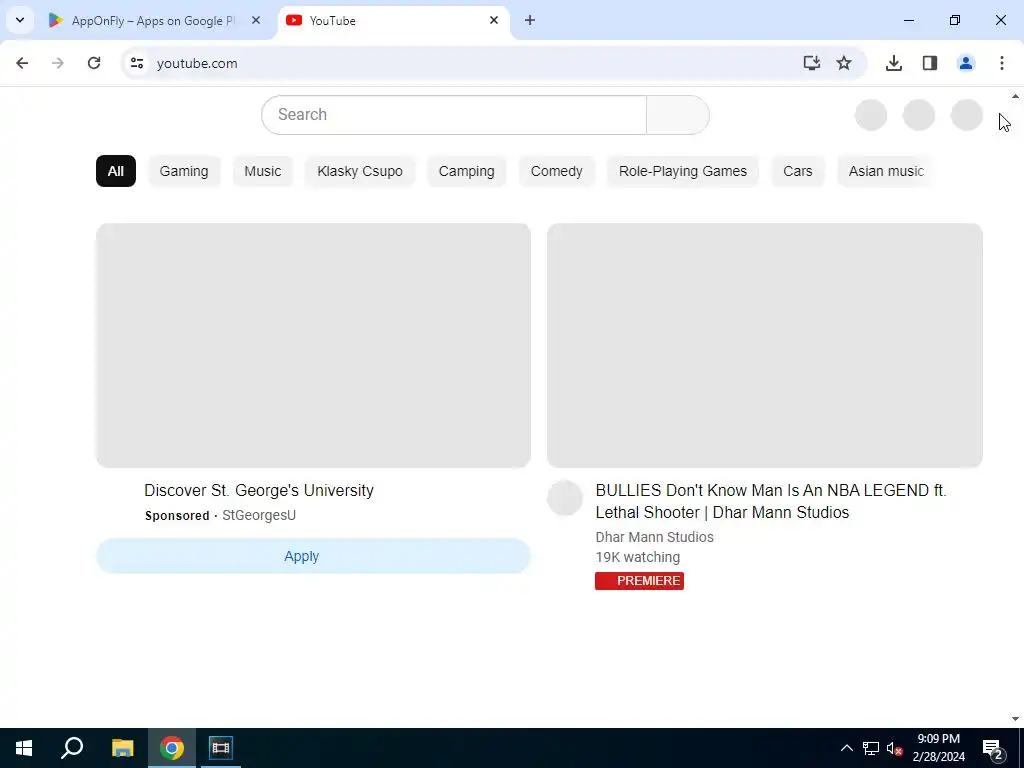Restore down the Chrome window
1024x768 pixels.
955,20
